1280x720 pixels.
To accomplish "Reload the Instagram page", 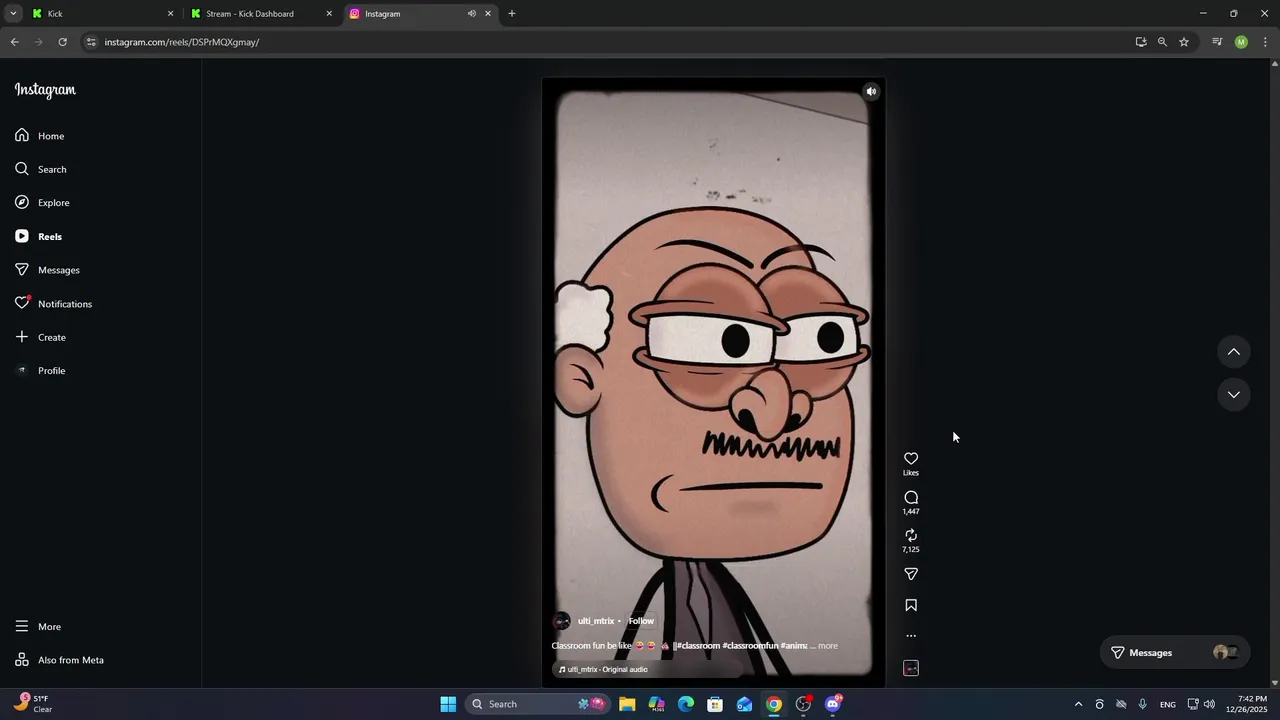I will point(62,42).
